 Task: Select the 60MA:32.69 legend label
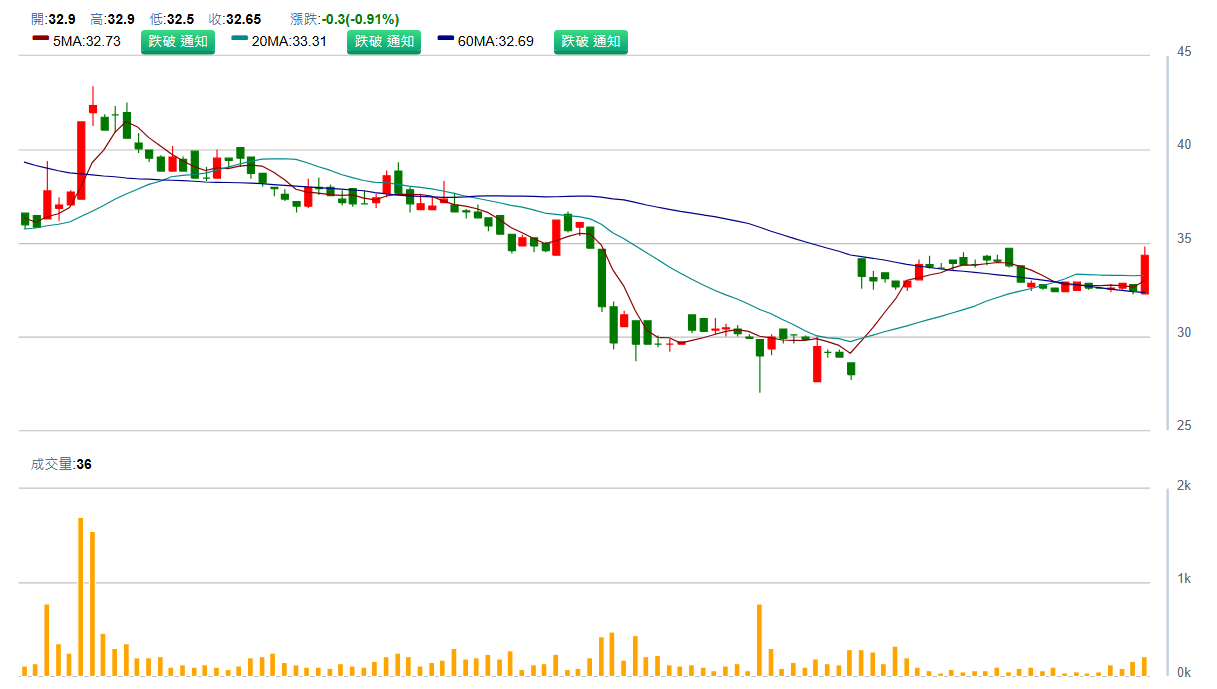[496, 42]
